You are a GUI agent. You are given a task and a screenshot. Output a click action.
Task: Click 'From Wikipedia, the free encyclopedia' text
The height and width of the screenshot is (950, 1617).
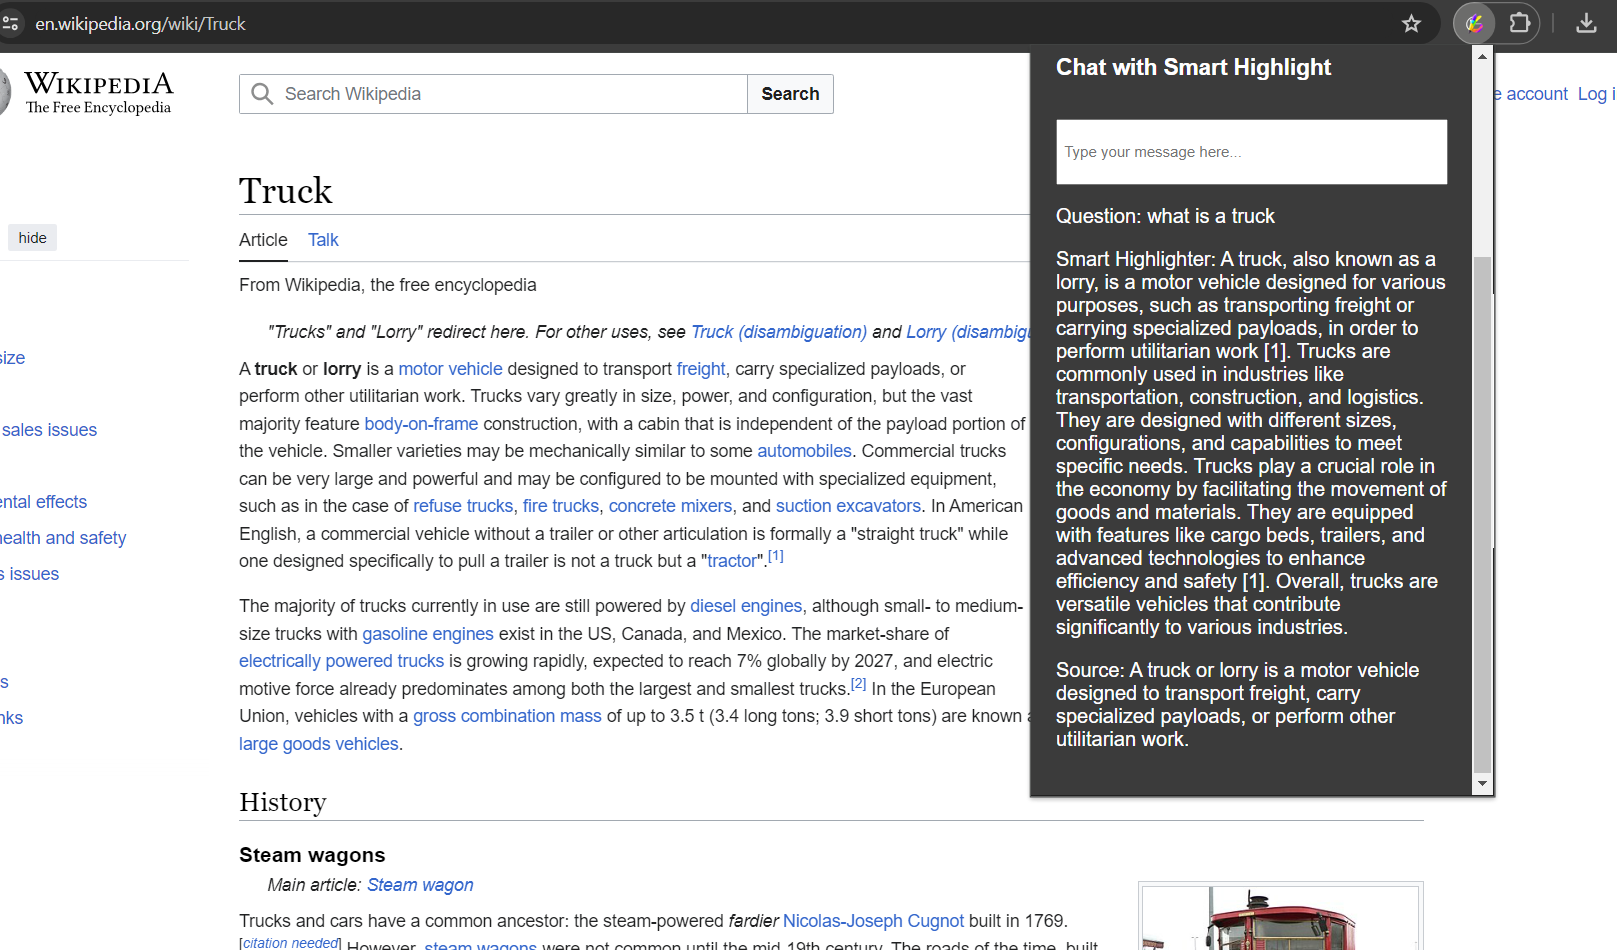click(387, 285)
